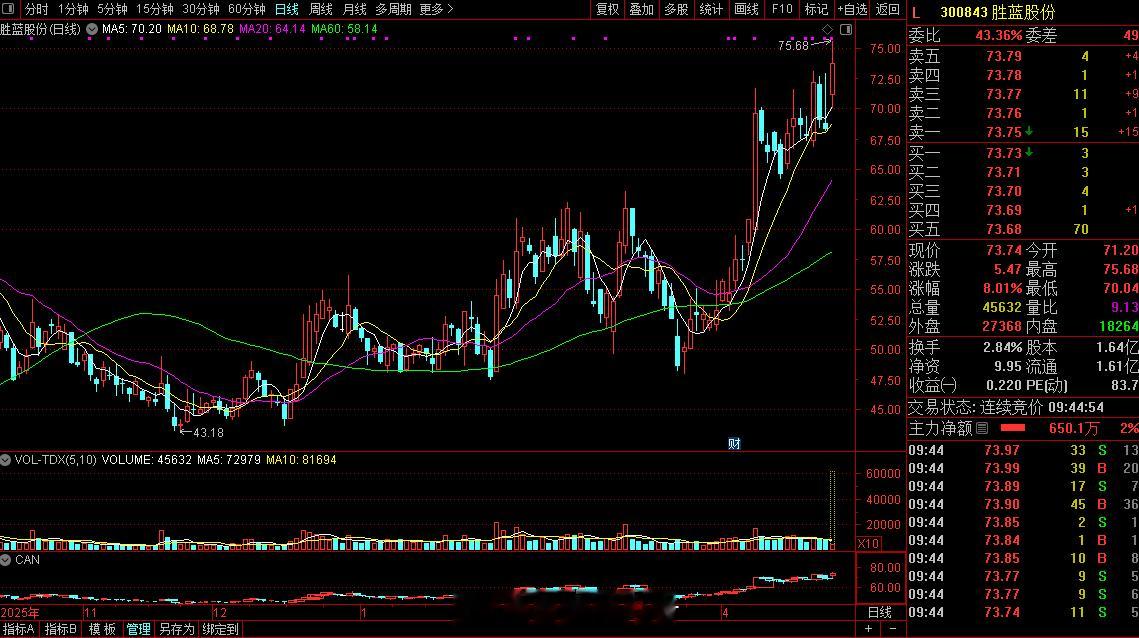
Task: Click the 涨幅 8.01% value
Action: coord(1002,288)
